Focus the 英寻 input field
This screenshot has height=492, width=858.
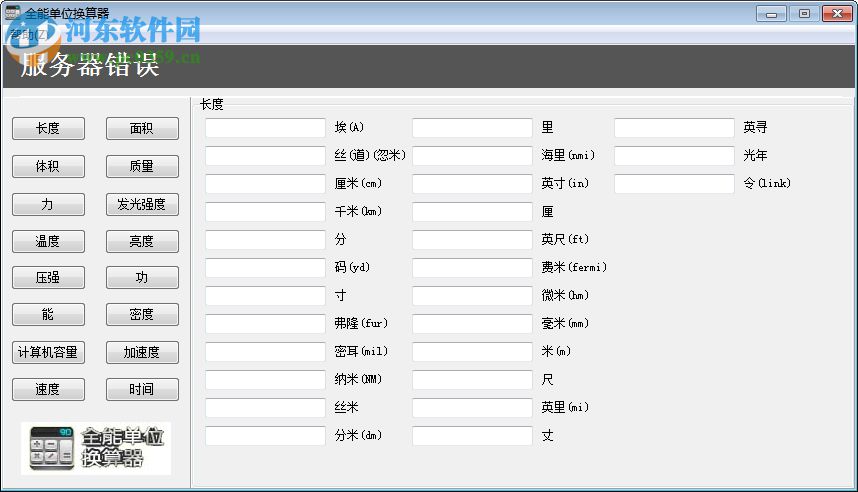coord(674,128)
